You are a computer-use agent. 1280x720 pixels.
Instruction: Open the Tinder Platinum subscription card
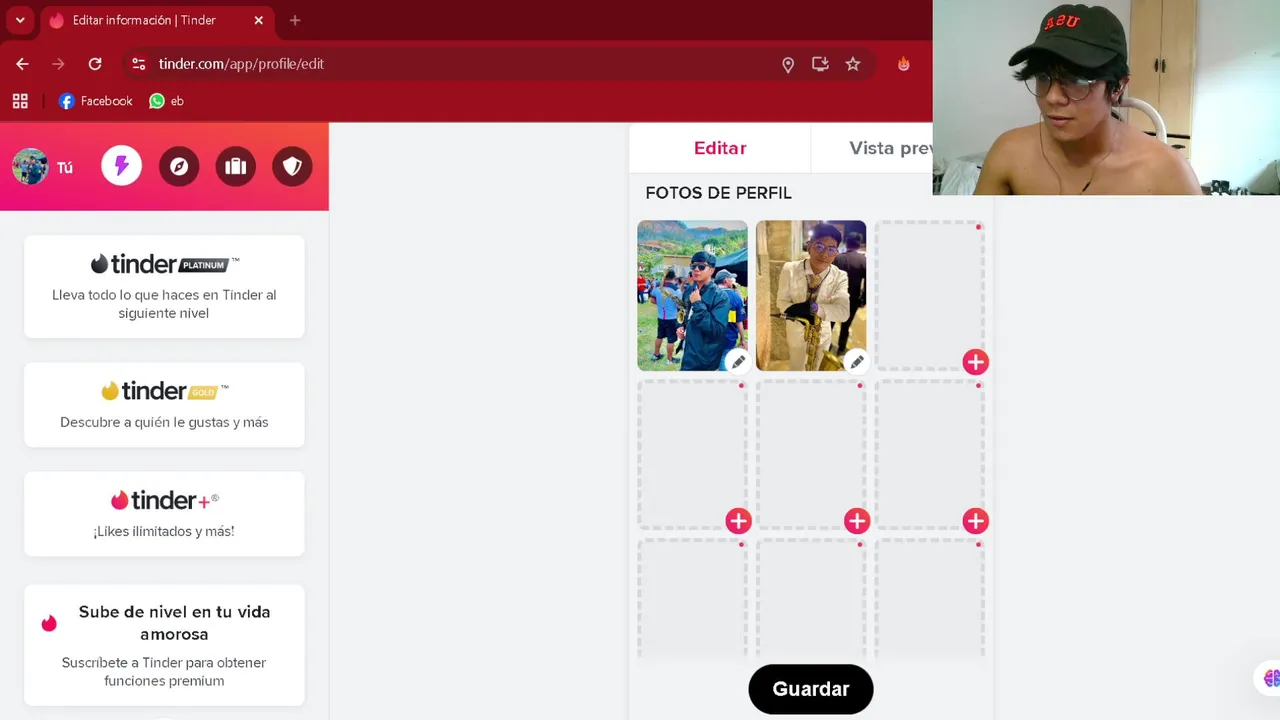point(164,287)
